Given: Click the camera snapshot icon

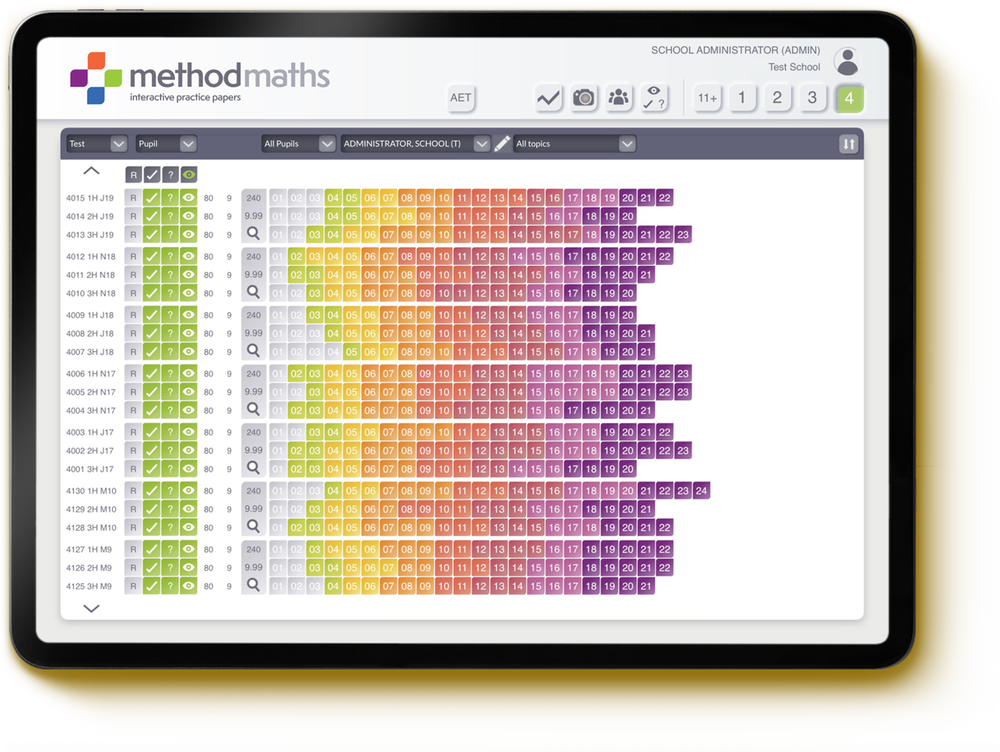Looking at the screenshot, I should pyautogui.click(x=583, y=98).
